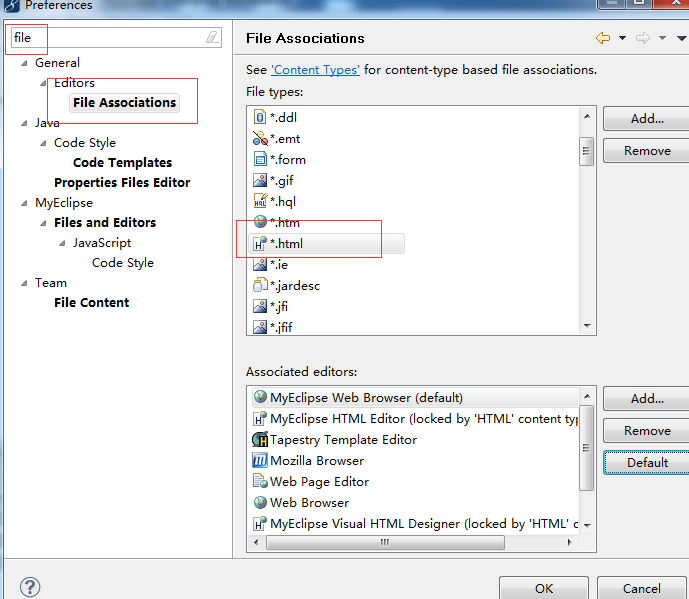Image resolution: width=689 pixels, height=599 pixels.
Task: Click Remove next to Associated editors
Action: click(646, 431)
